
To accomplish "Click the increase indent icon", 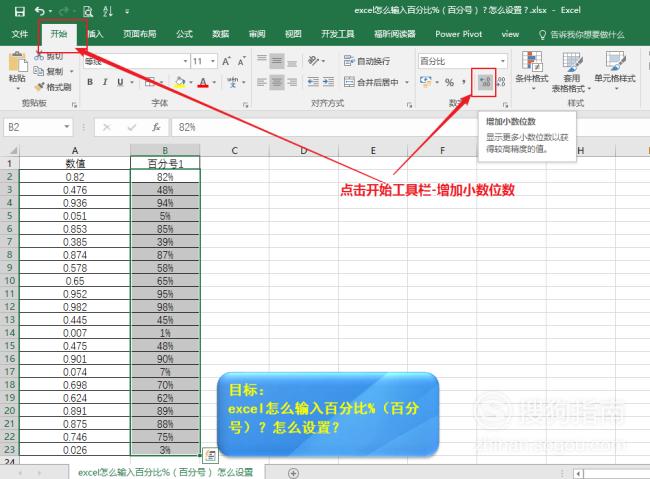I will pyautogui.click(x=328, y=82).
